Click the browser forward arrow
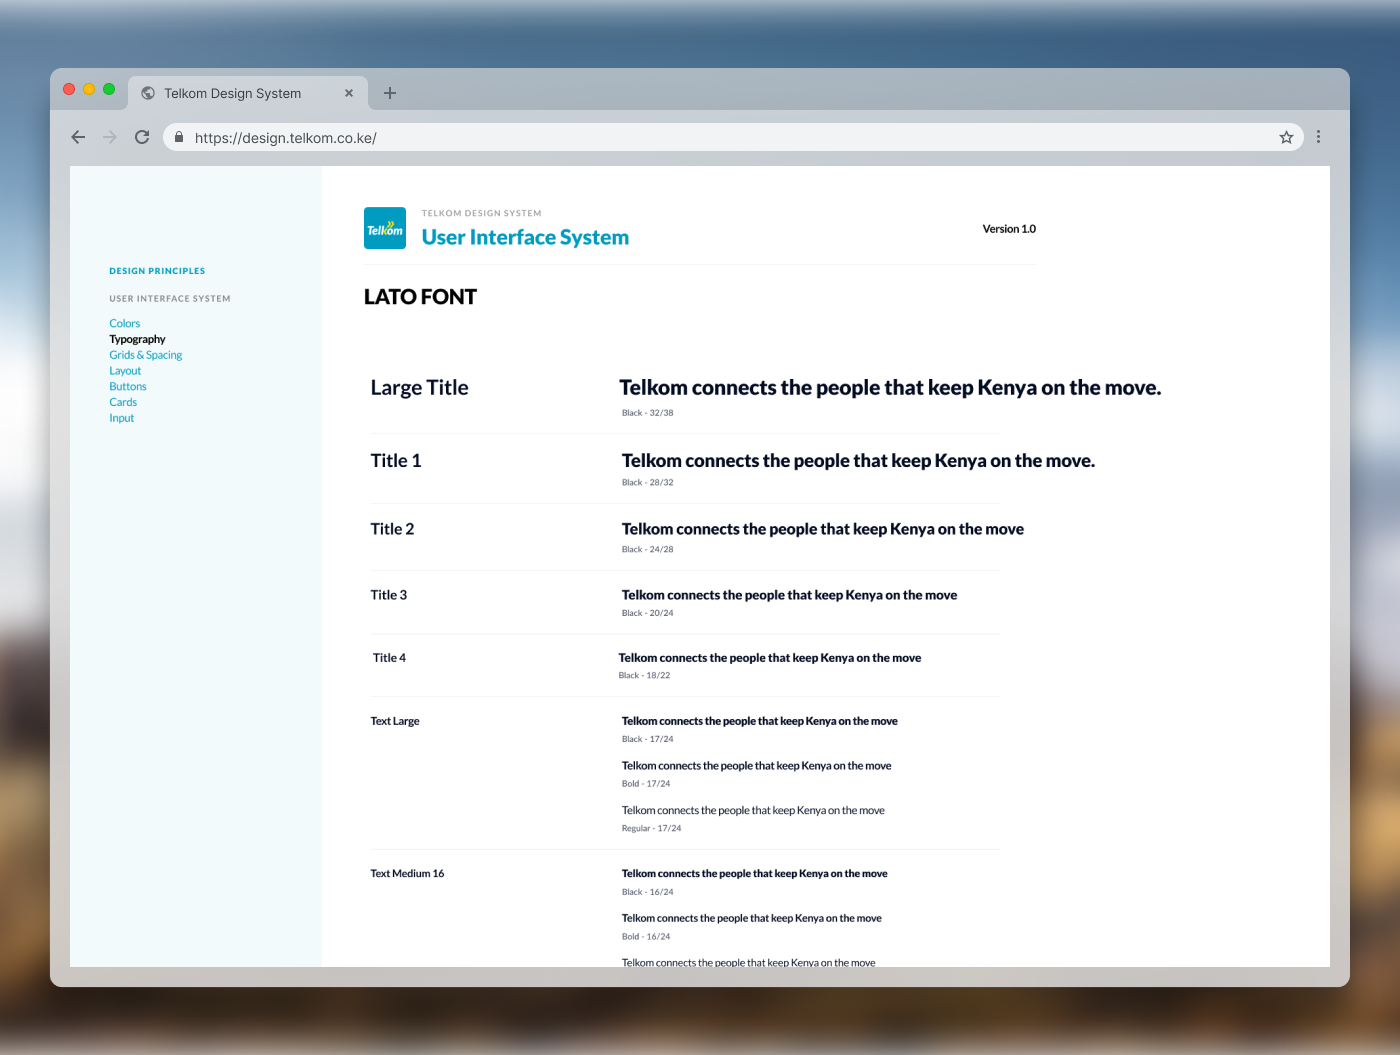The image size is (1400, 1055). coord(110,137)
